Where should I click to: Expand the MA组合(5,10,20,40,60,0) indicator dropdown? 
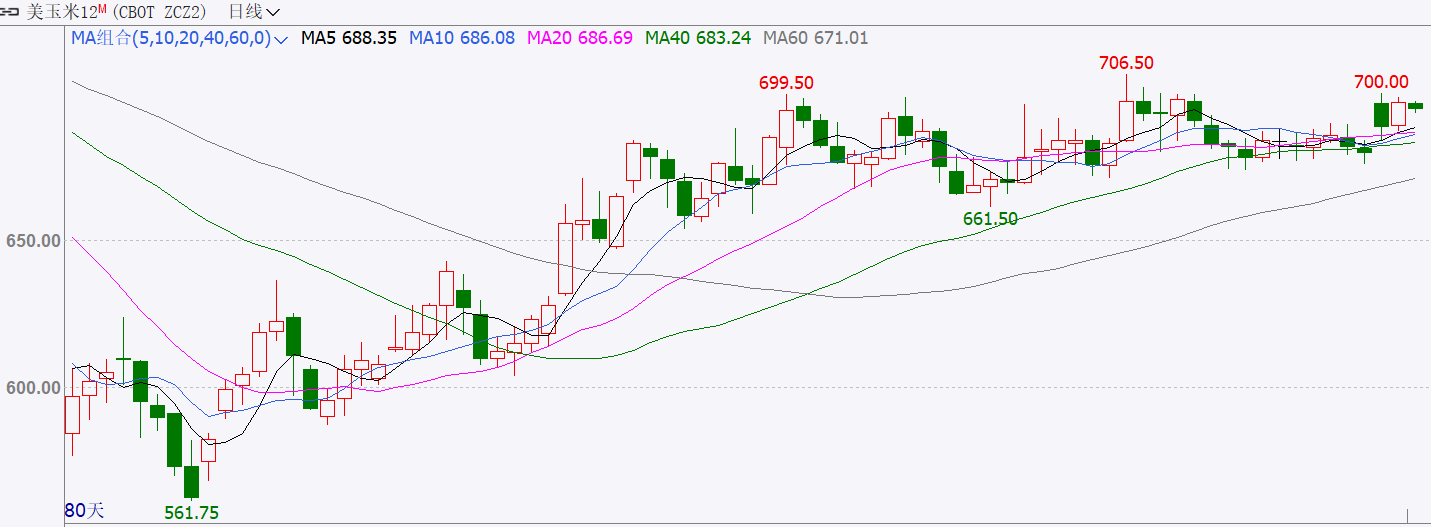pyautogui.click(x=179, y=38)
